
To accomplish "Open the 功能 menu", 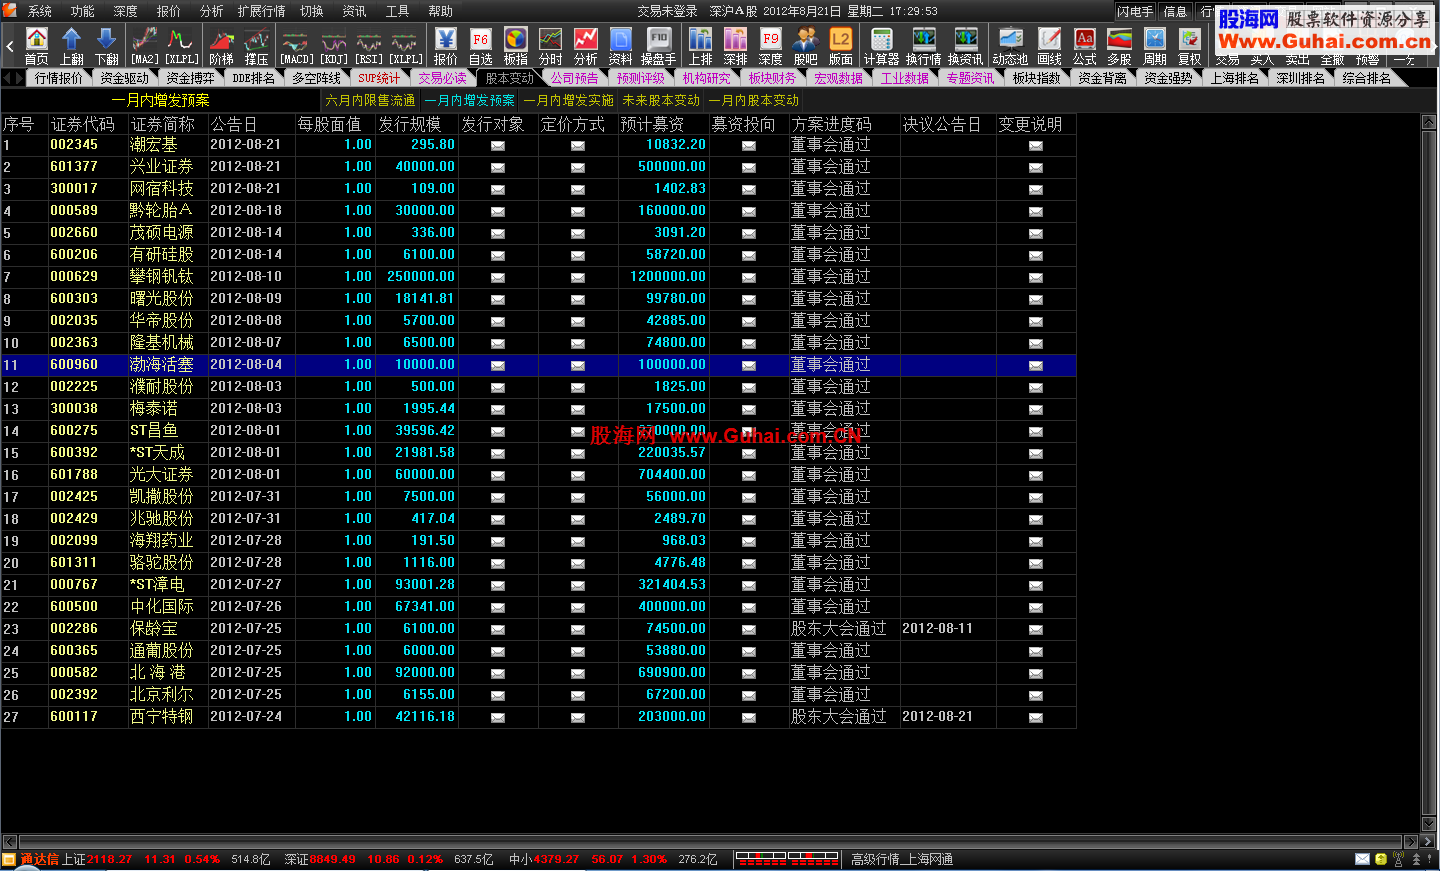I will [83, 11].
